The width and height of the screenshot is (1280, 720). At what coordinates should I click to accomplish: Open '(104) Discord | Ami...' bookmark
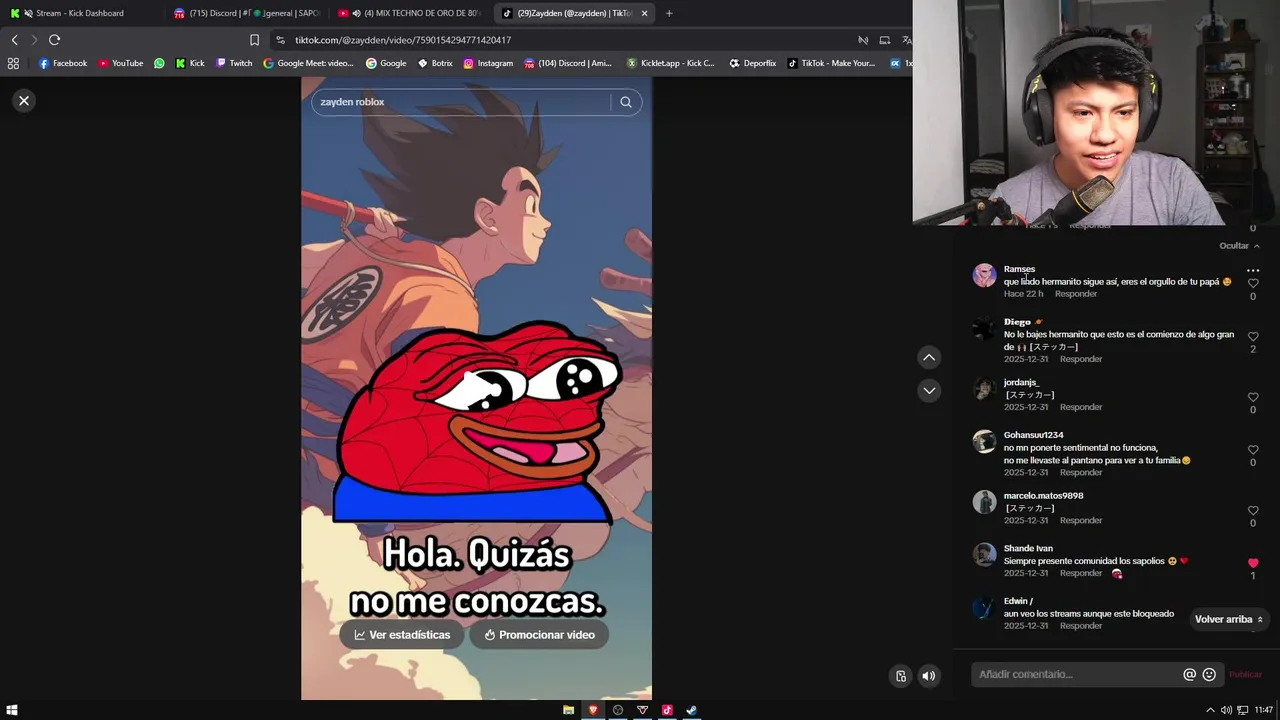pos(567,63)
